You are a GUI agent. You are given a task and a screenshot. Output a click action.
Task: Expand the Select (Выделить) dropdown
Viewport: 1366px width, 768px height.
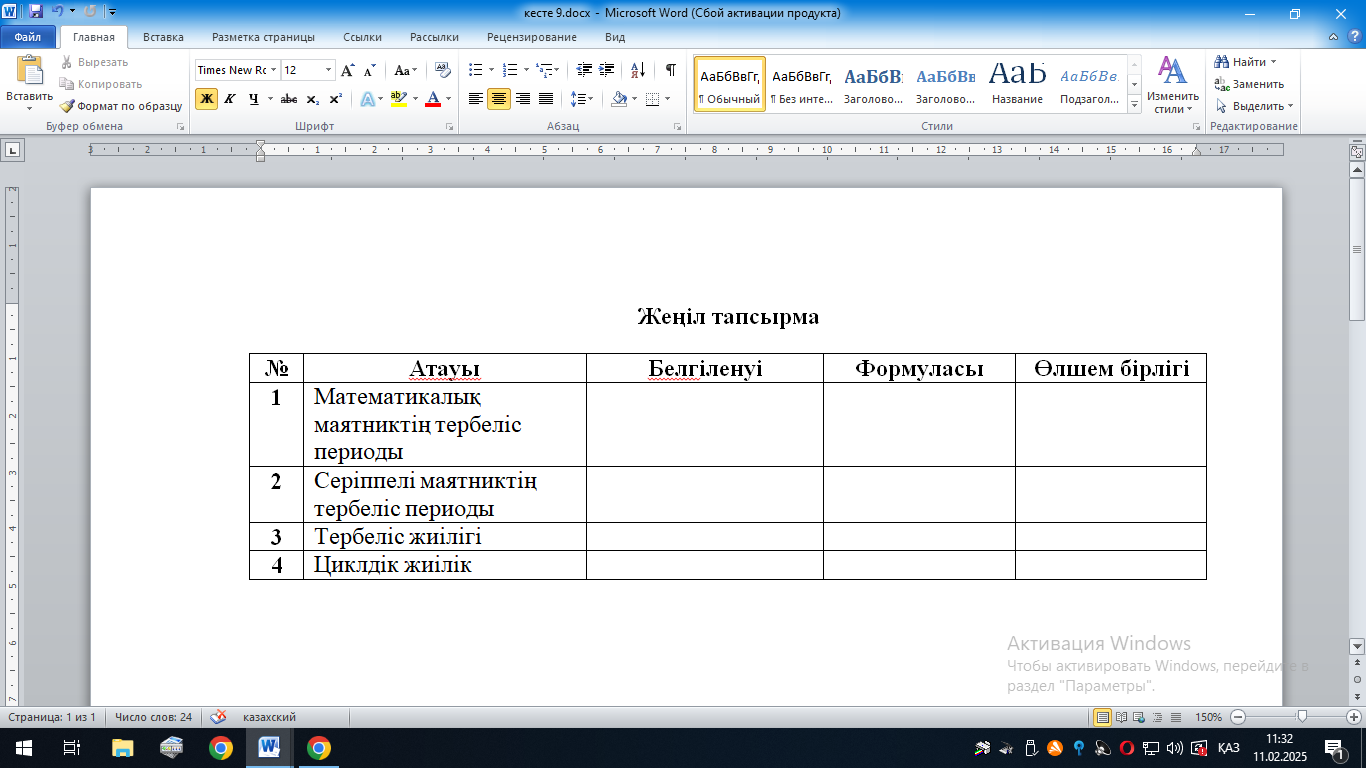pyautogui.click(x=1254, y=106)
